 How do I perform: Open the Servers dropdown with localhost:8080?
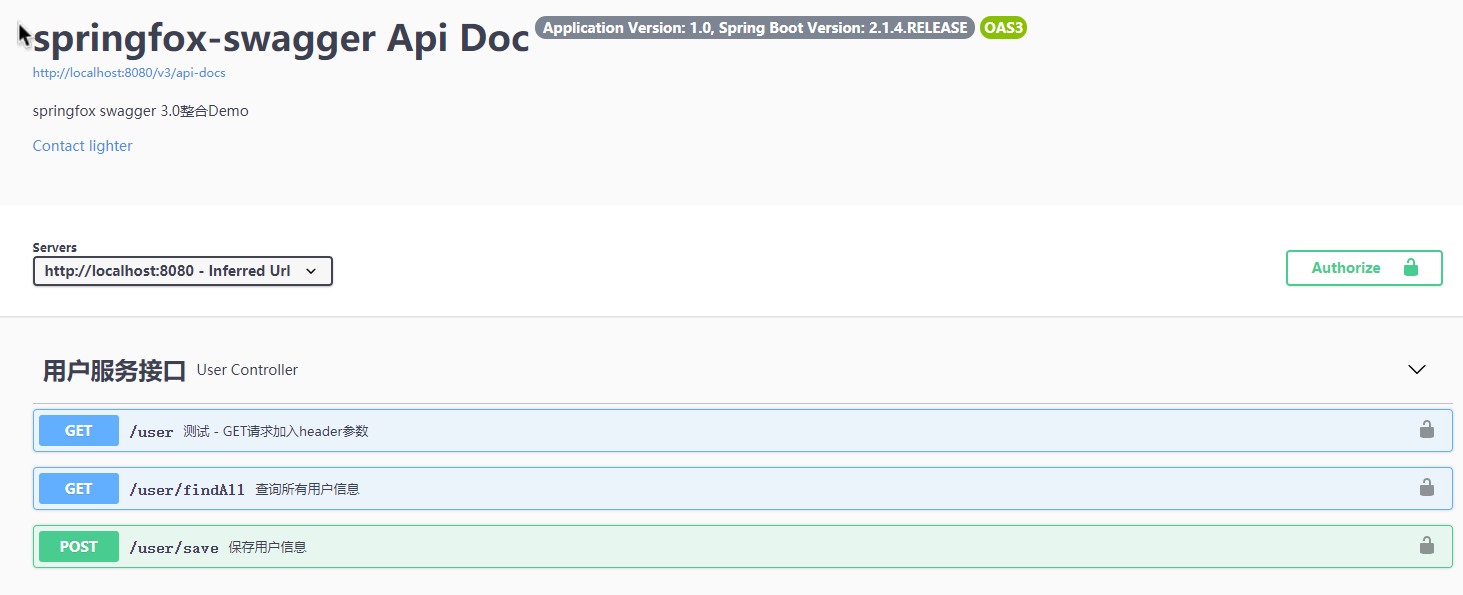(183, 271)
